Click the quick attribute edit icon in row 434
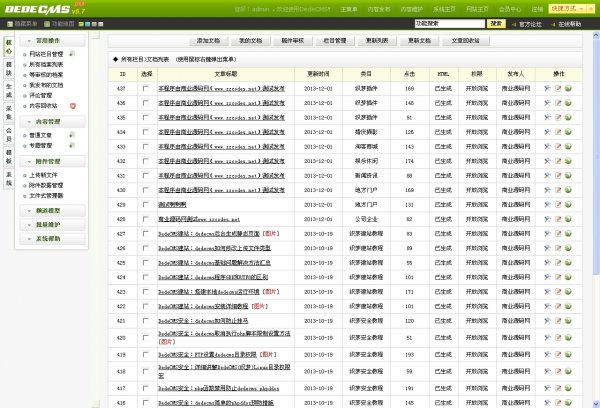 click(547, 132)
